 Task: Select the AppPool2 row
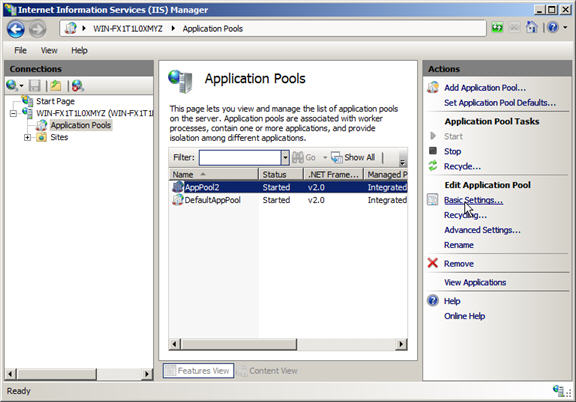click(x=288, y=187)
